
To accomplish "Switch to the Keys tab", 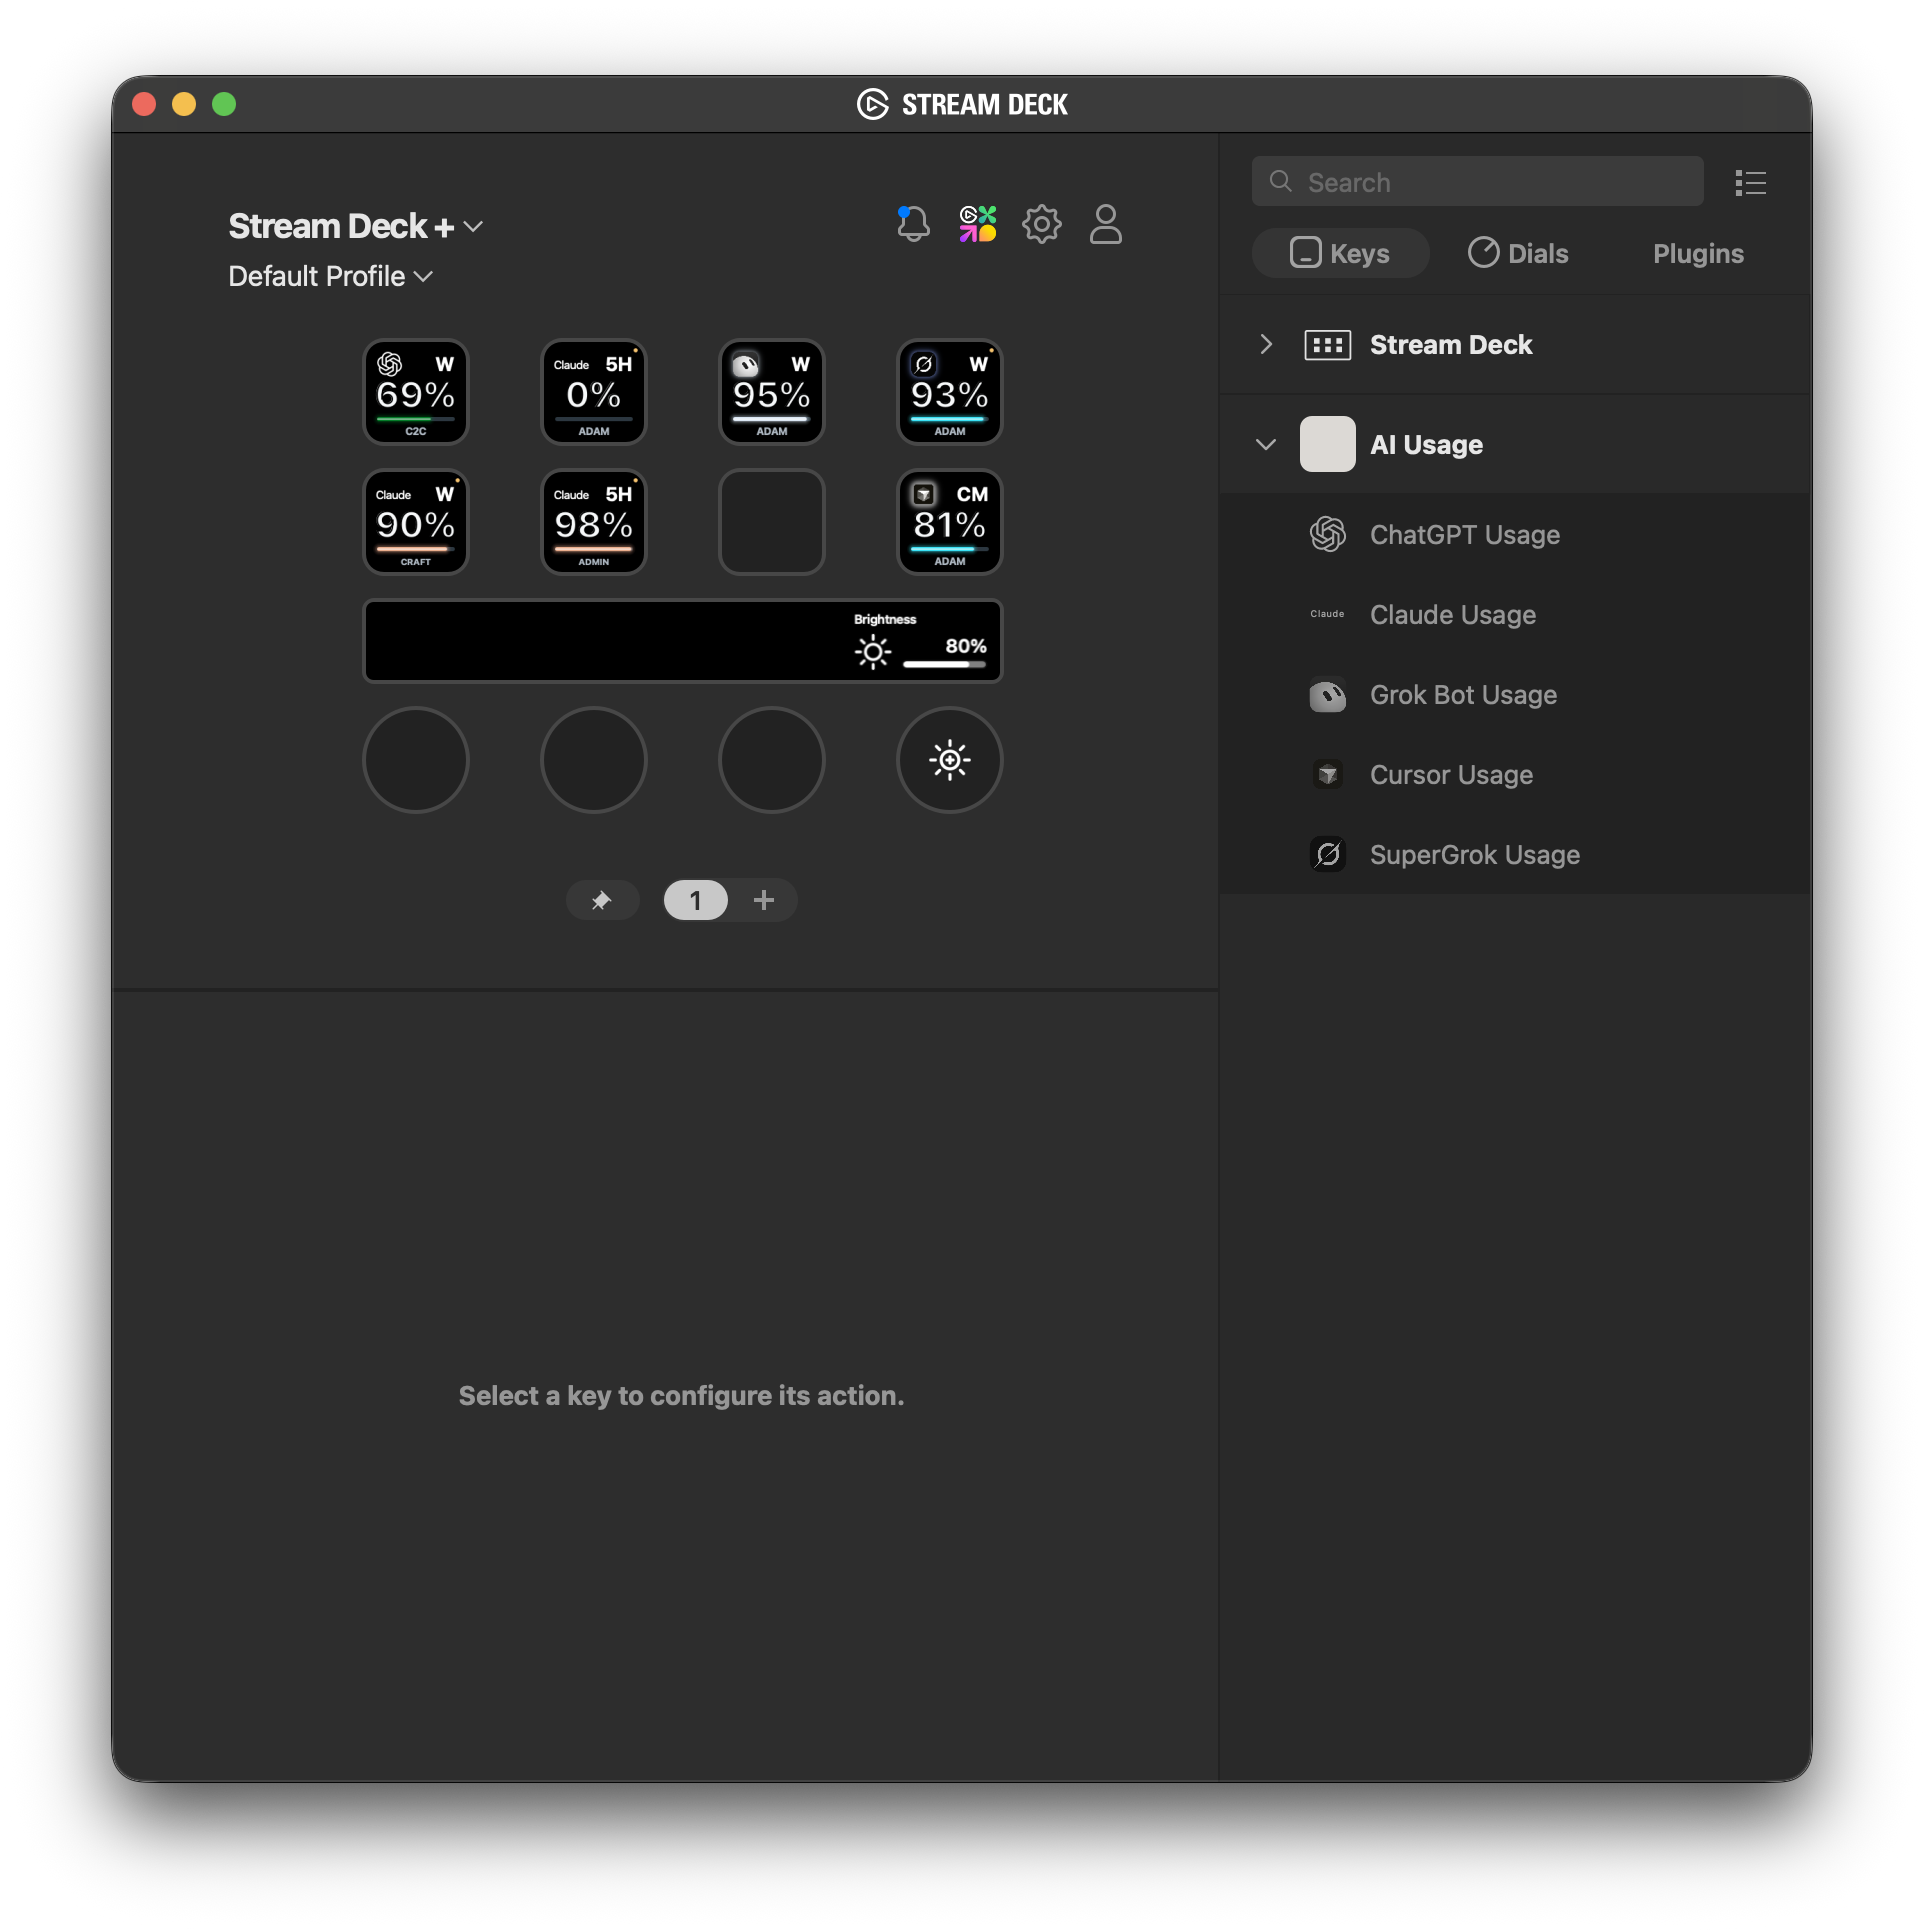I will pyautogui.click(x=1340, y=253).
